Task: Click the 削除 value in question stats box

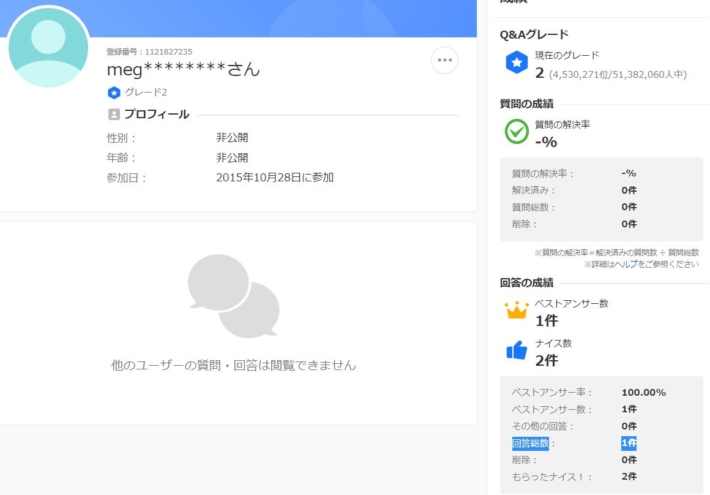Action: 629,224
